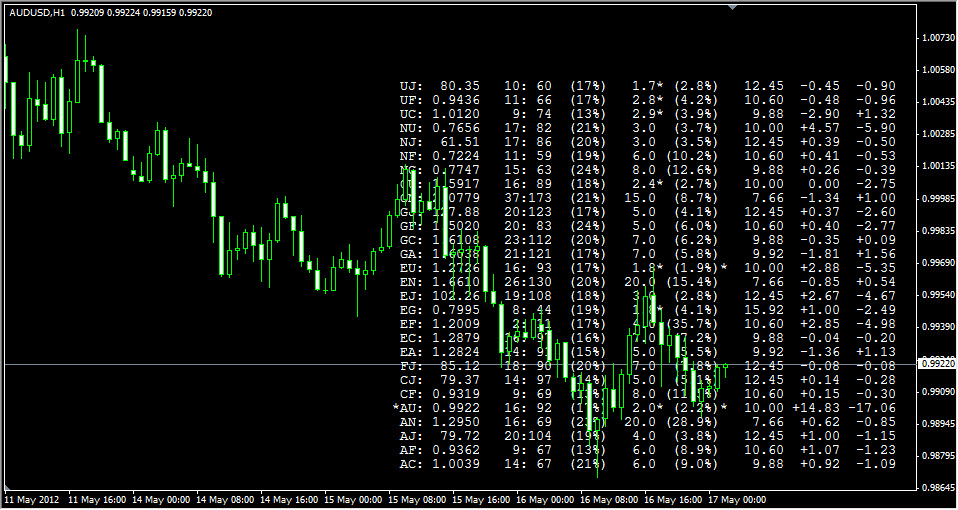
Task: Click the 14 May 08:00 time label
Action: pos(228,499)
